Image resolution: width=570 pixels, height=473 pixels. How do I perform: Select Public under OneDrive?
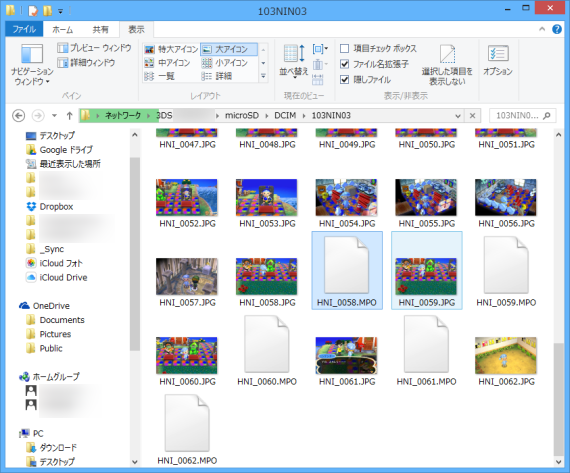pos(44,348)
